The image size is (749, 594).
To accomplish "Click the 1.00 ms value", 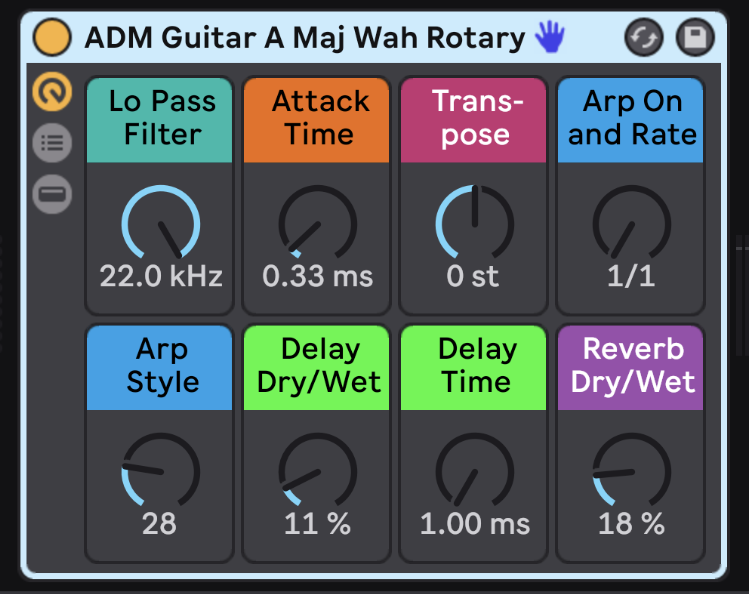I will point(475,524).
